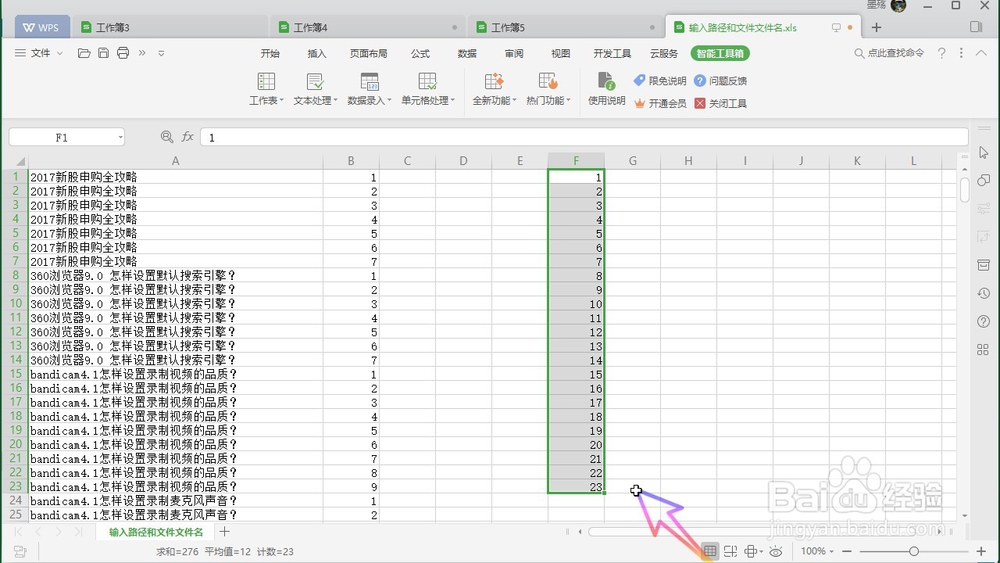Click zoom in plus button

[981, 551]
